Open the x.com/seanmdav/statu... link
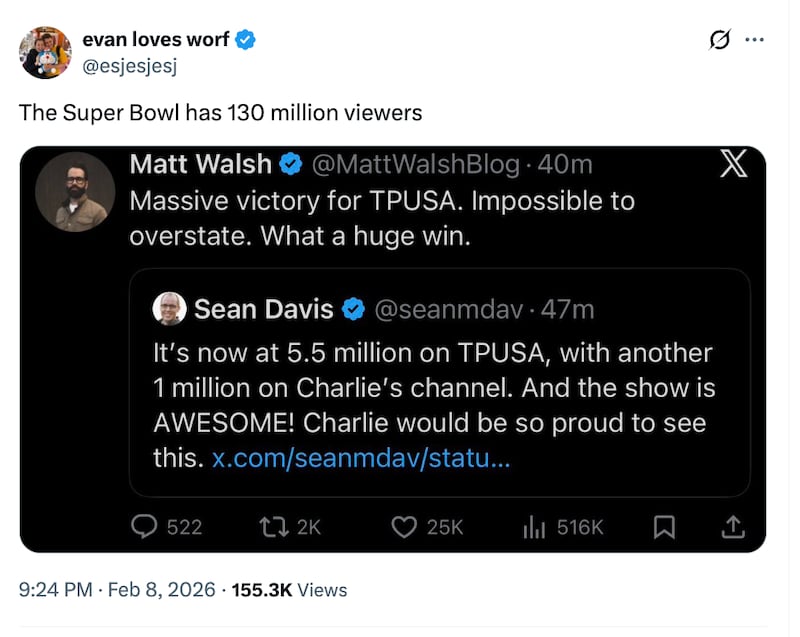 360,460
